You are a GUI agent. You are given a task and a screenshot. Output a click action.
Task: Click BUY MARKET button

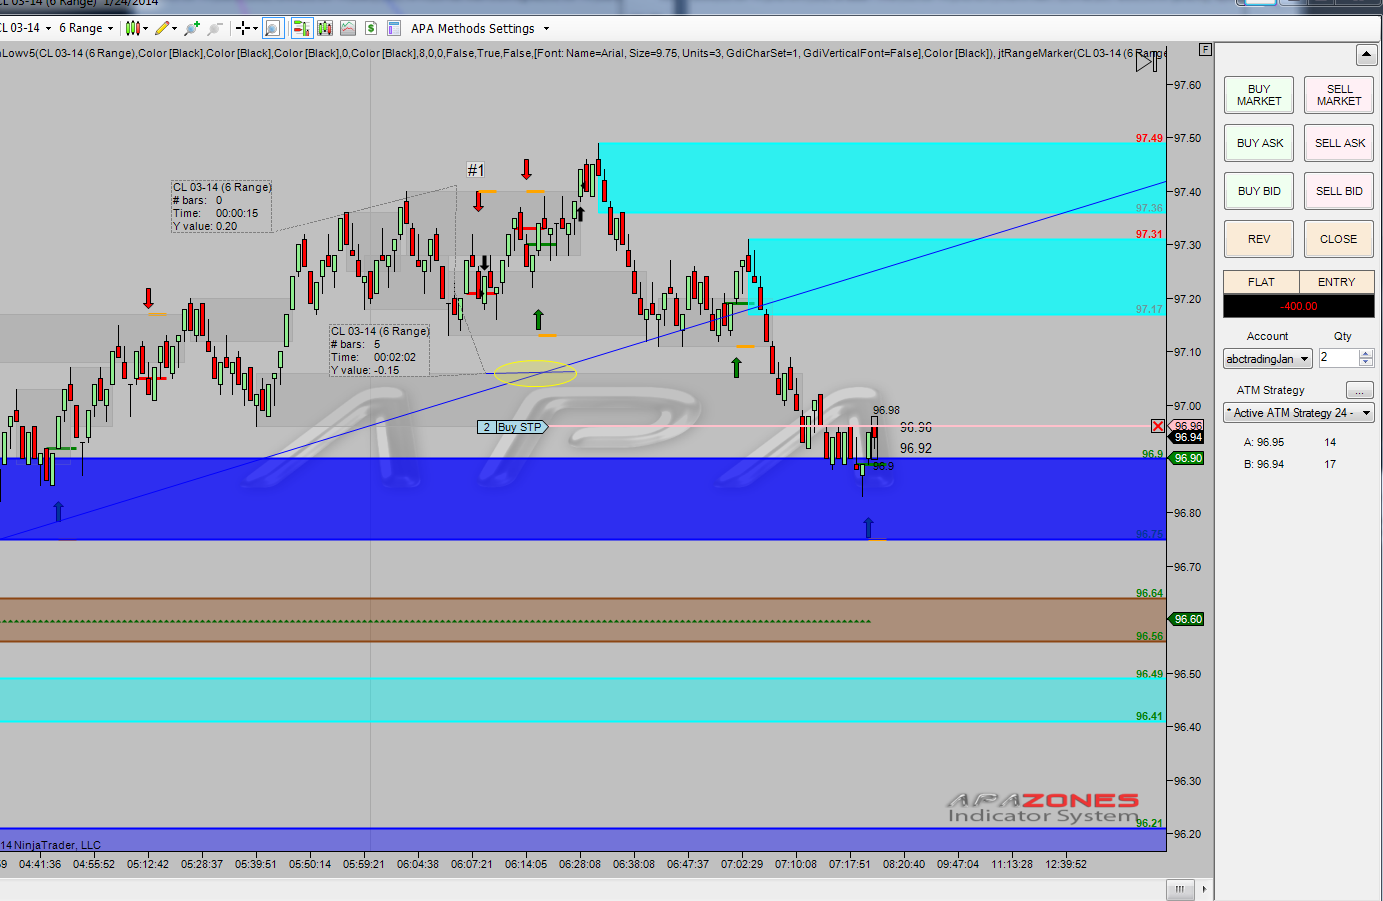(1259, 95)
